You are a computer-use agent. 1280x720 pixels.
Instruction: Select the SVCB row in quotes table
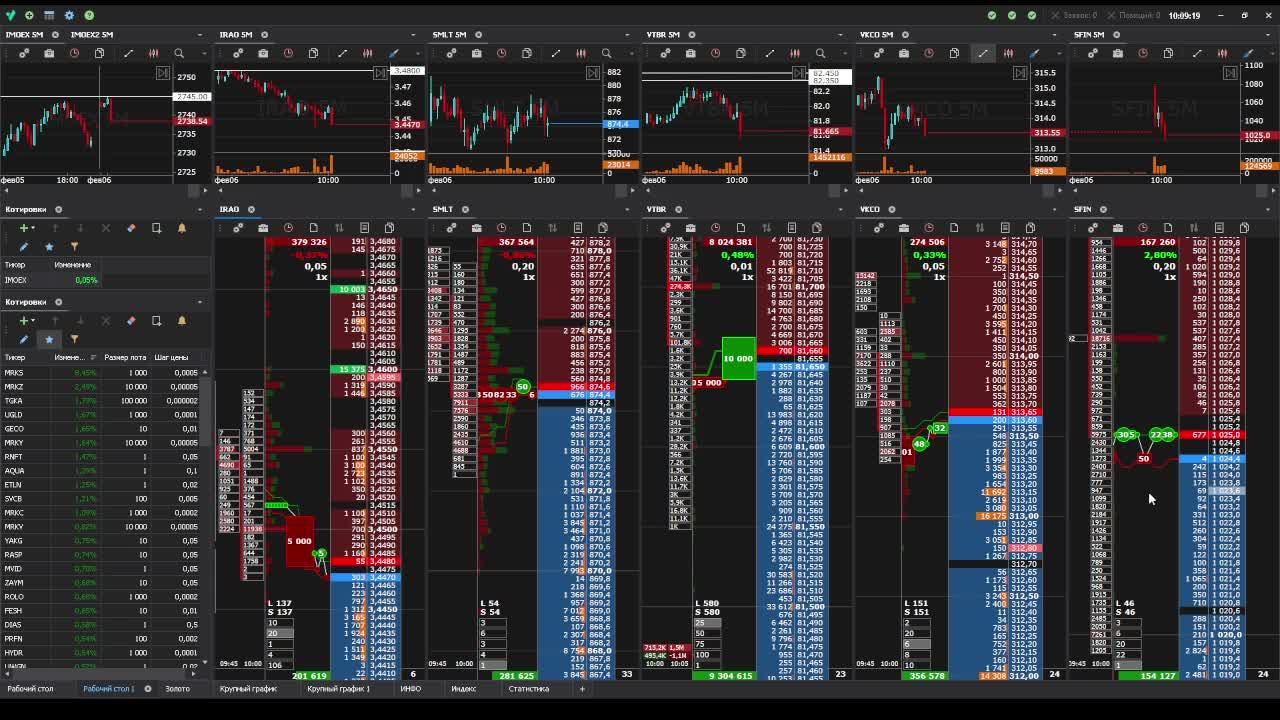(102, 499)
